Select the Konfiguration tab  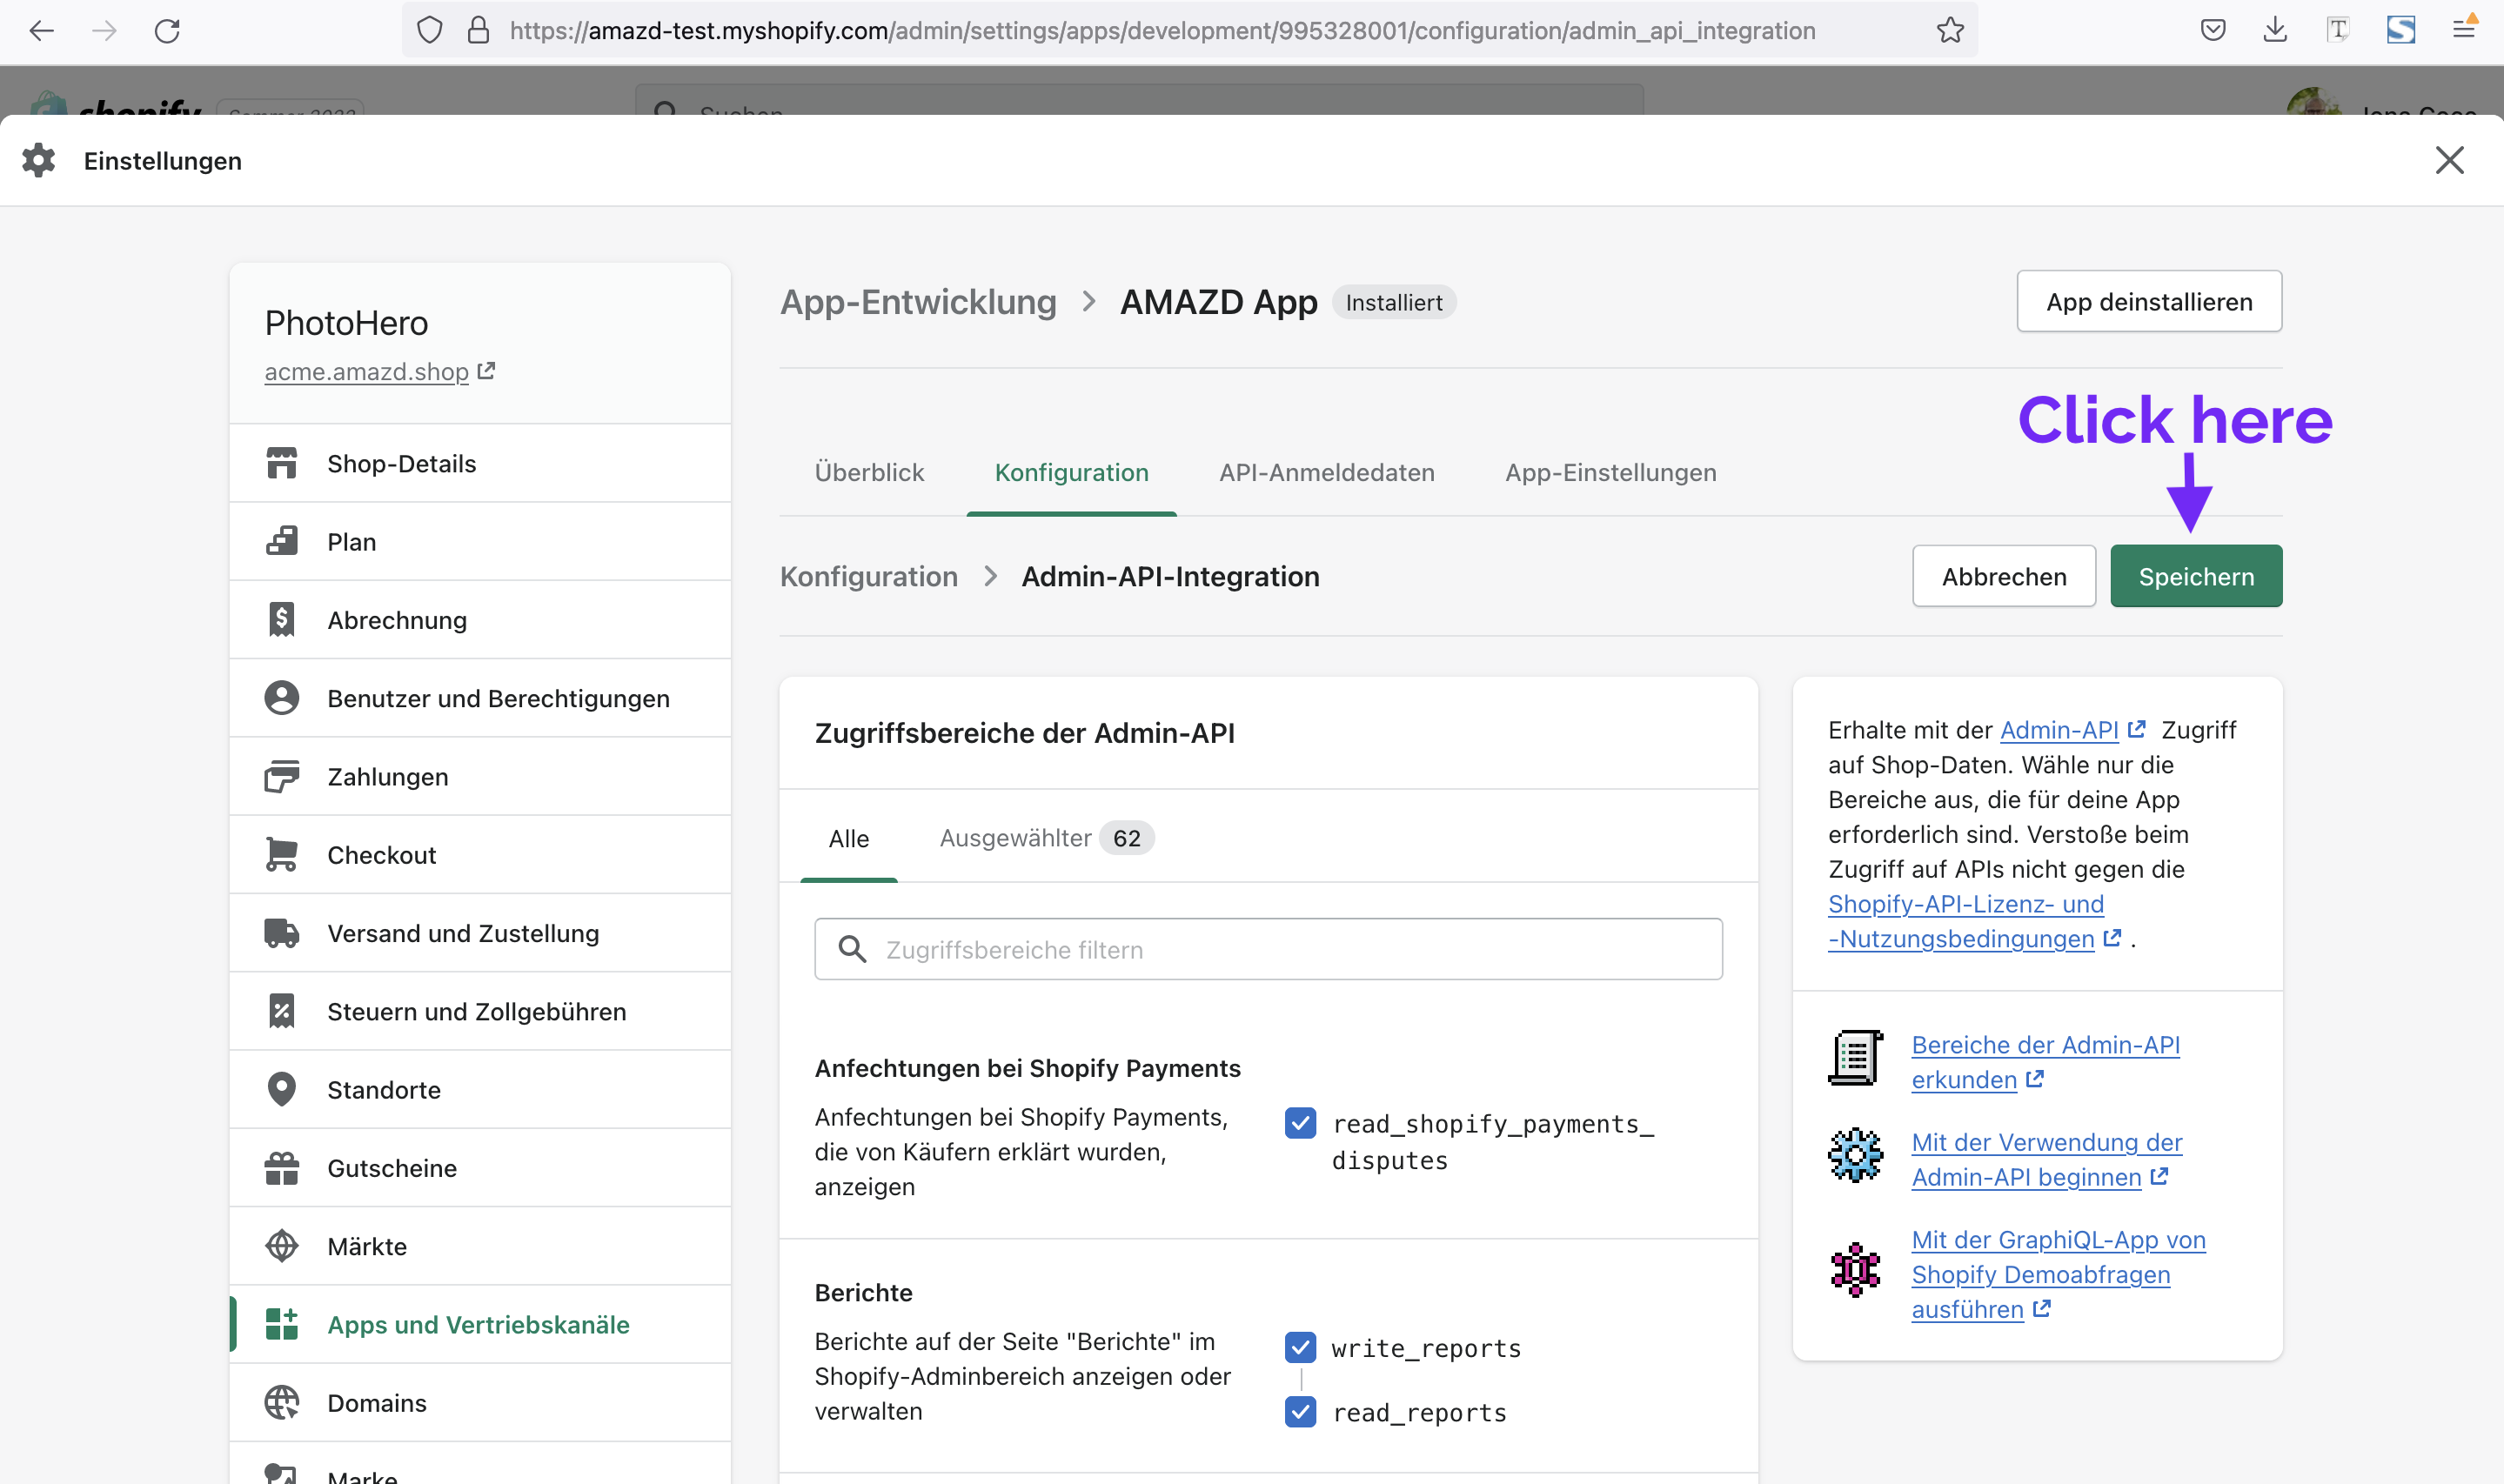pos(1071,473)
